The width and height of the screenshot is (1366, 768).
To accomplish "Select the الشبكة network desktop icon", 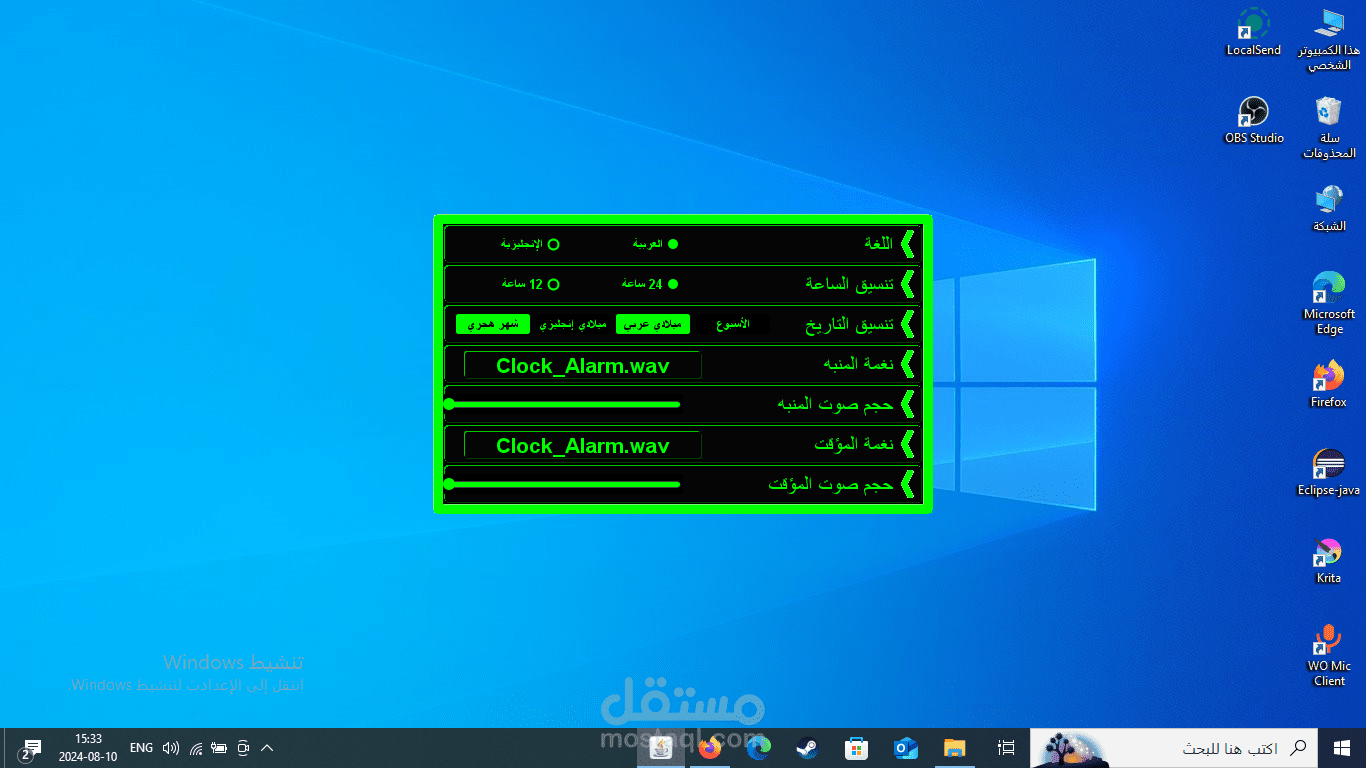I will (x=1329, y=208).
